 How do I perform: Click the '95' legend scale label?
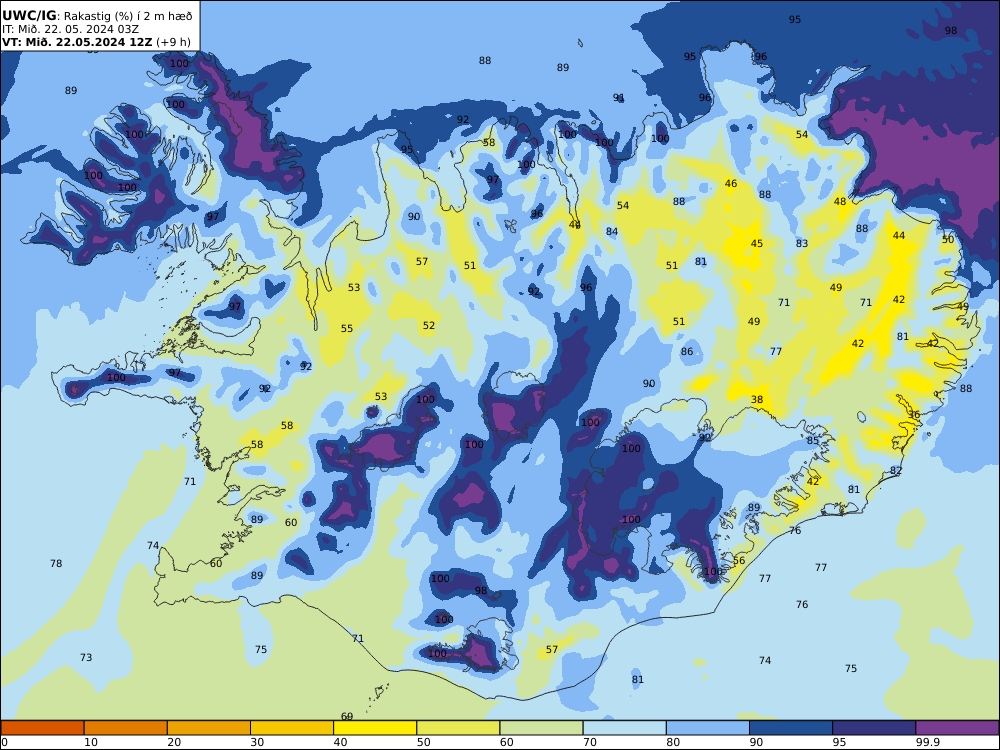click(839, 742)
